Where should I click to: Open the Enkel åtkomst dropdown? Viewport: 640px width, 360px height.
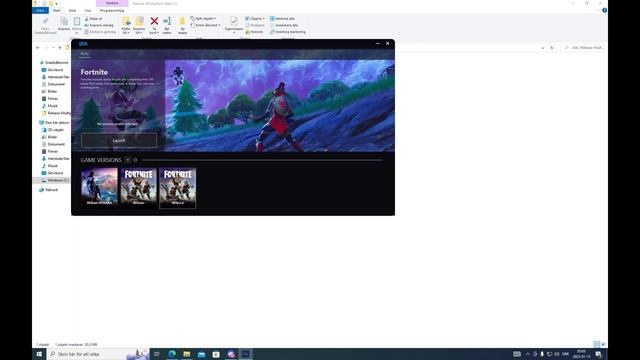205,25
